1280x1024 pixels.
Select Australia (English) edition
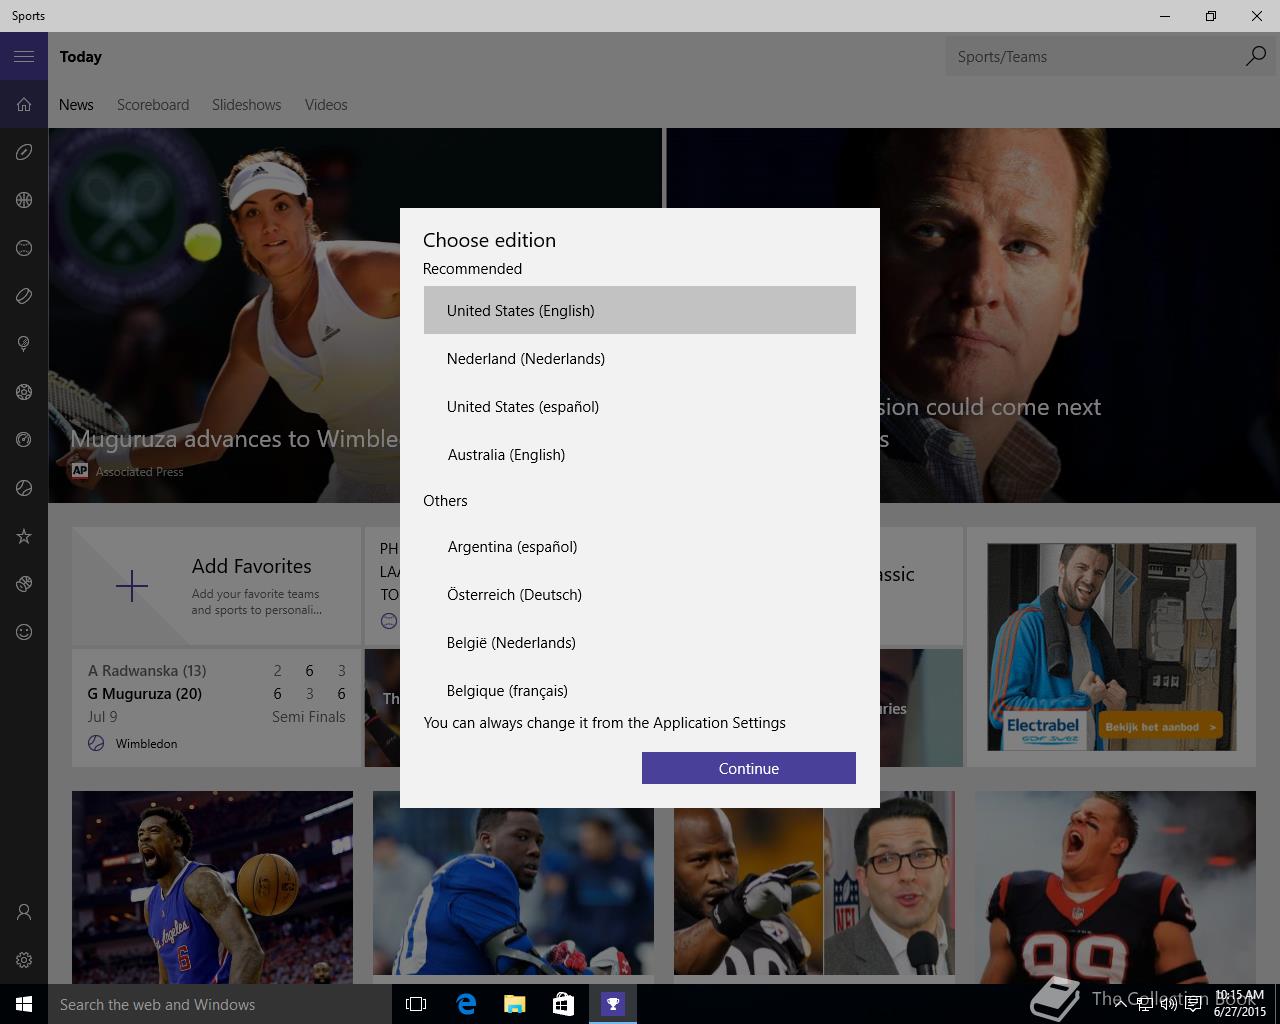click(640, 454)
